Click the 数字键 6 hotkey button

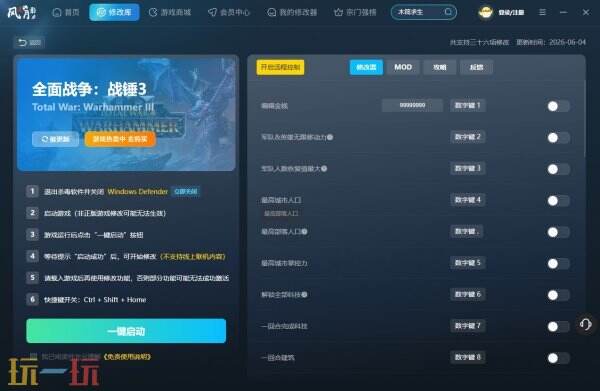(x=468, y=294)
